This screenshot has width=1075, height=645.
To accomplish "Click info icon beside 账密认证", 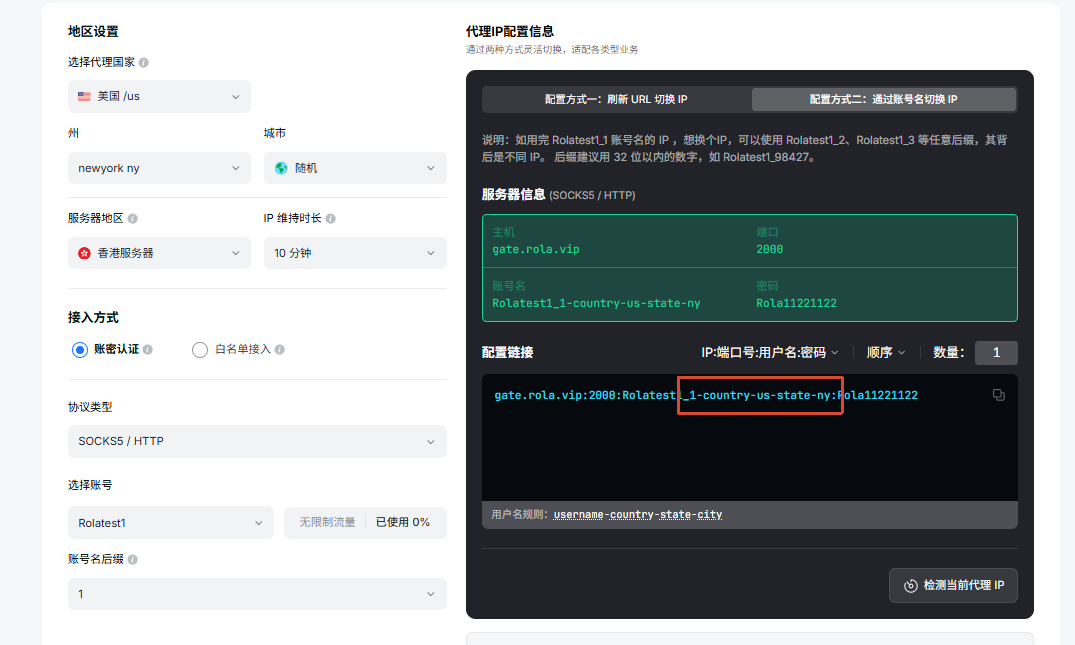I will (147, 350).
